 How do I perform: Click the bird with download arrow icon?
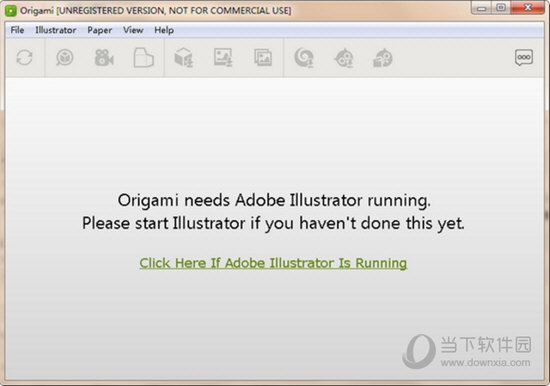(344, 58)
